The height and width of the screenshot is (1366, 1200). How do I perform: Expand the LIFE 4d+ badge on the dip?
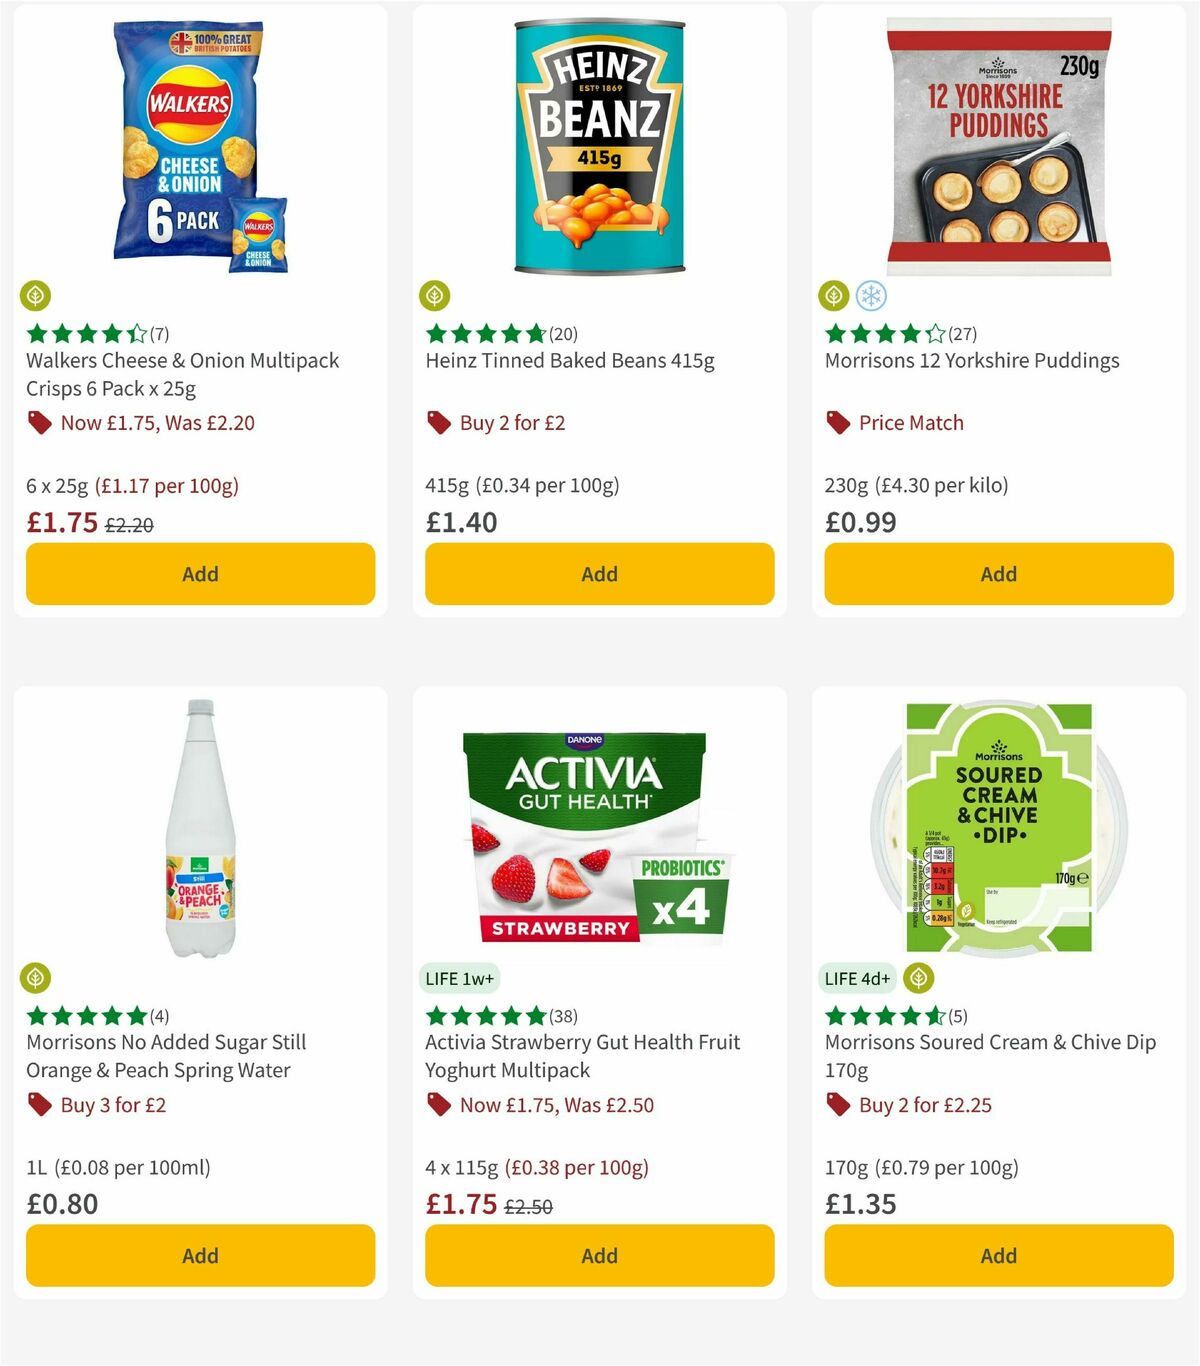tap(858, 978)
